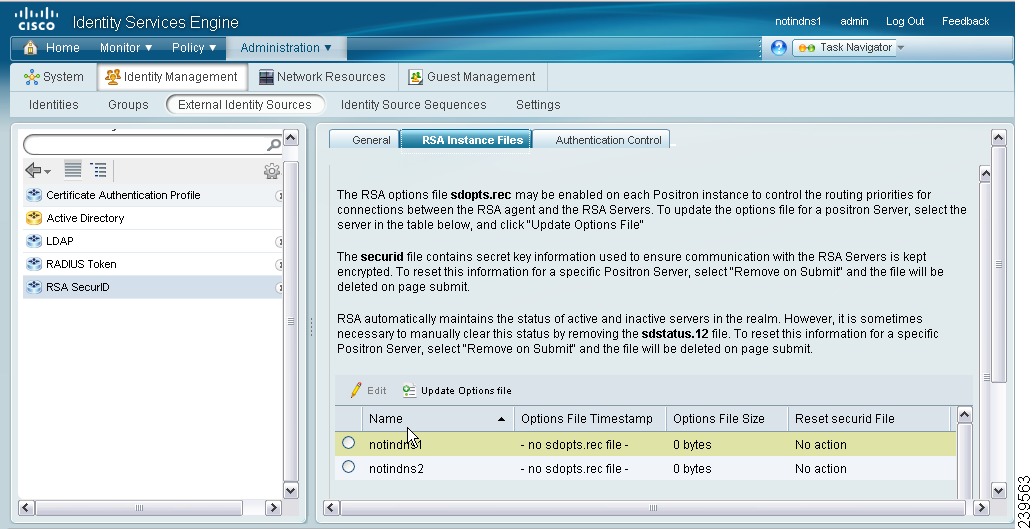The width and height of the screenshot is (1035, 529).
Task: Open the Administration dropdown menu
Action: (286, 48)
